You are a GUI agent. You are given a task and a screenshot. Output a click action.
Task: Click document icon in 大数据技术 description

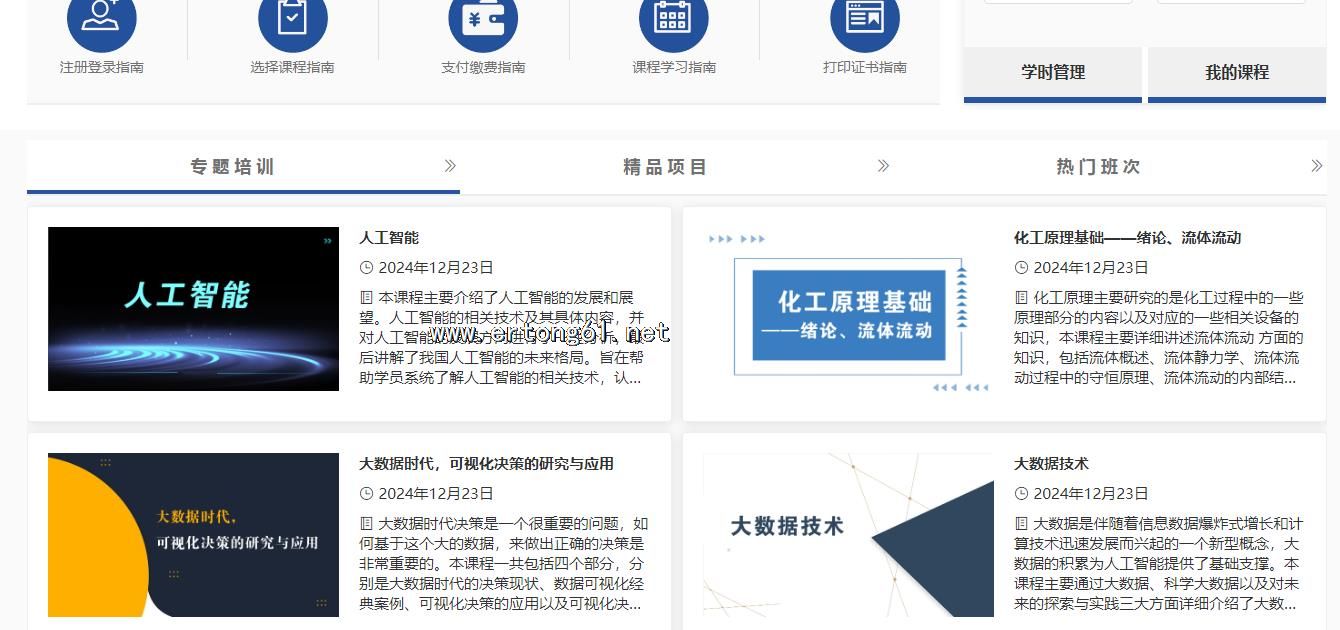[x=1021, y=524]
